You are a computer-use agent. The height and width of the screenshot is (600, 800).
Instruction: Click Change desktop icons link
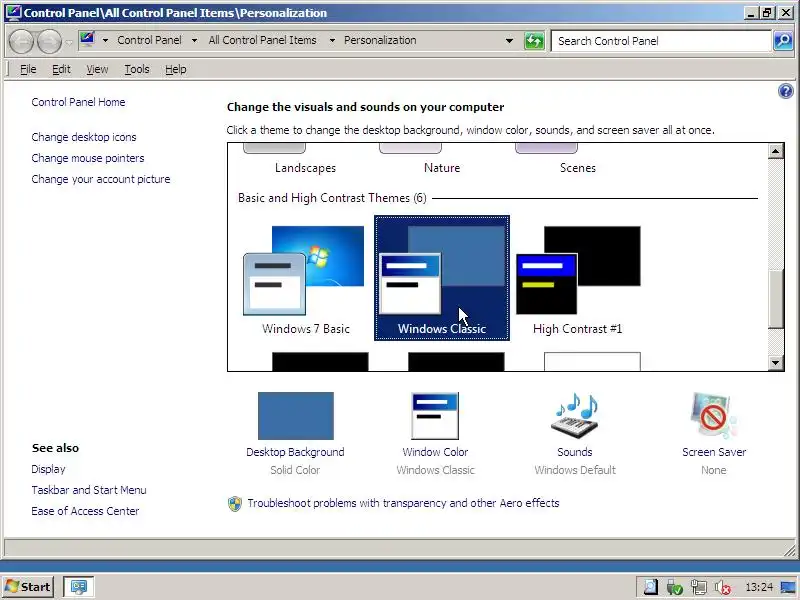pyautogui.click(x=84, y=137)
